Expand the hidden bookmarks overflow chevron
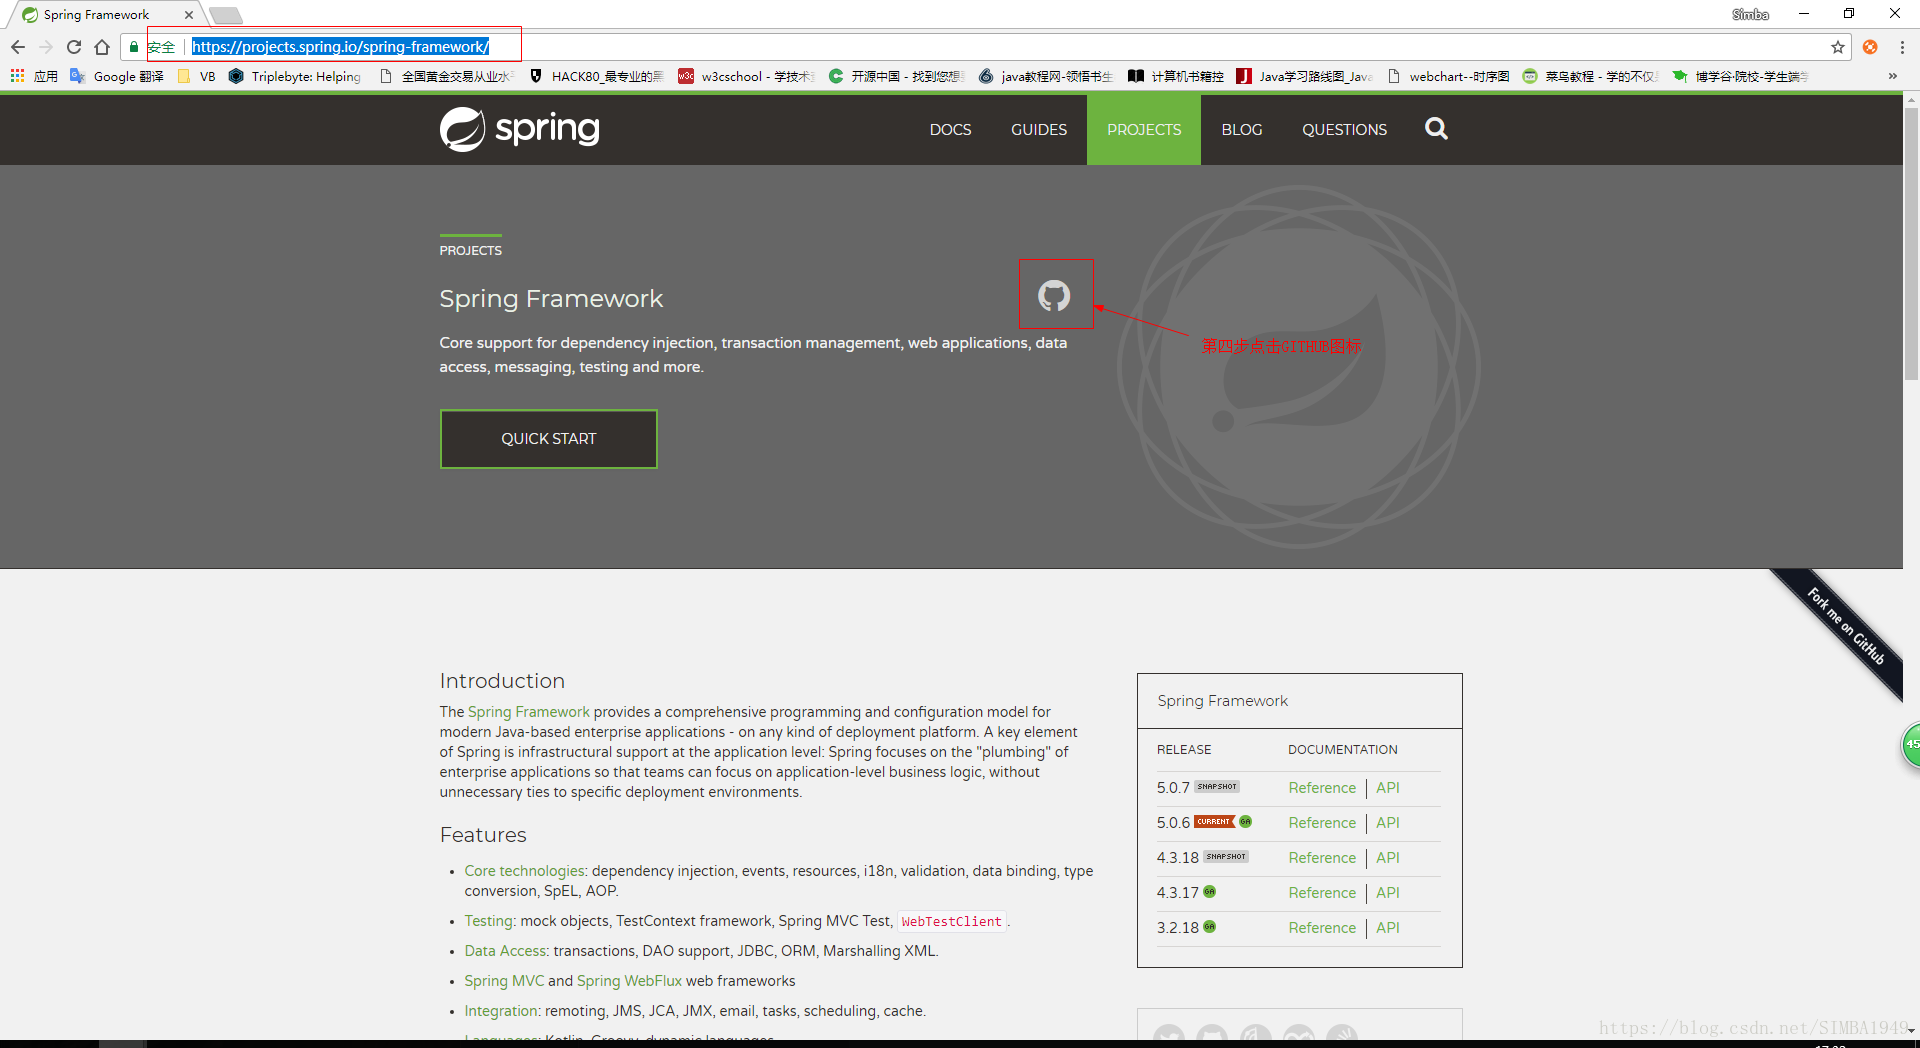Screen dimensions: 1920x1048 pos(1892,76)
